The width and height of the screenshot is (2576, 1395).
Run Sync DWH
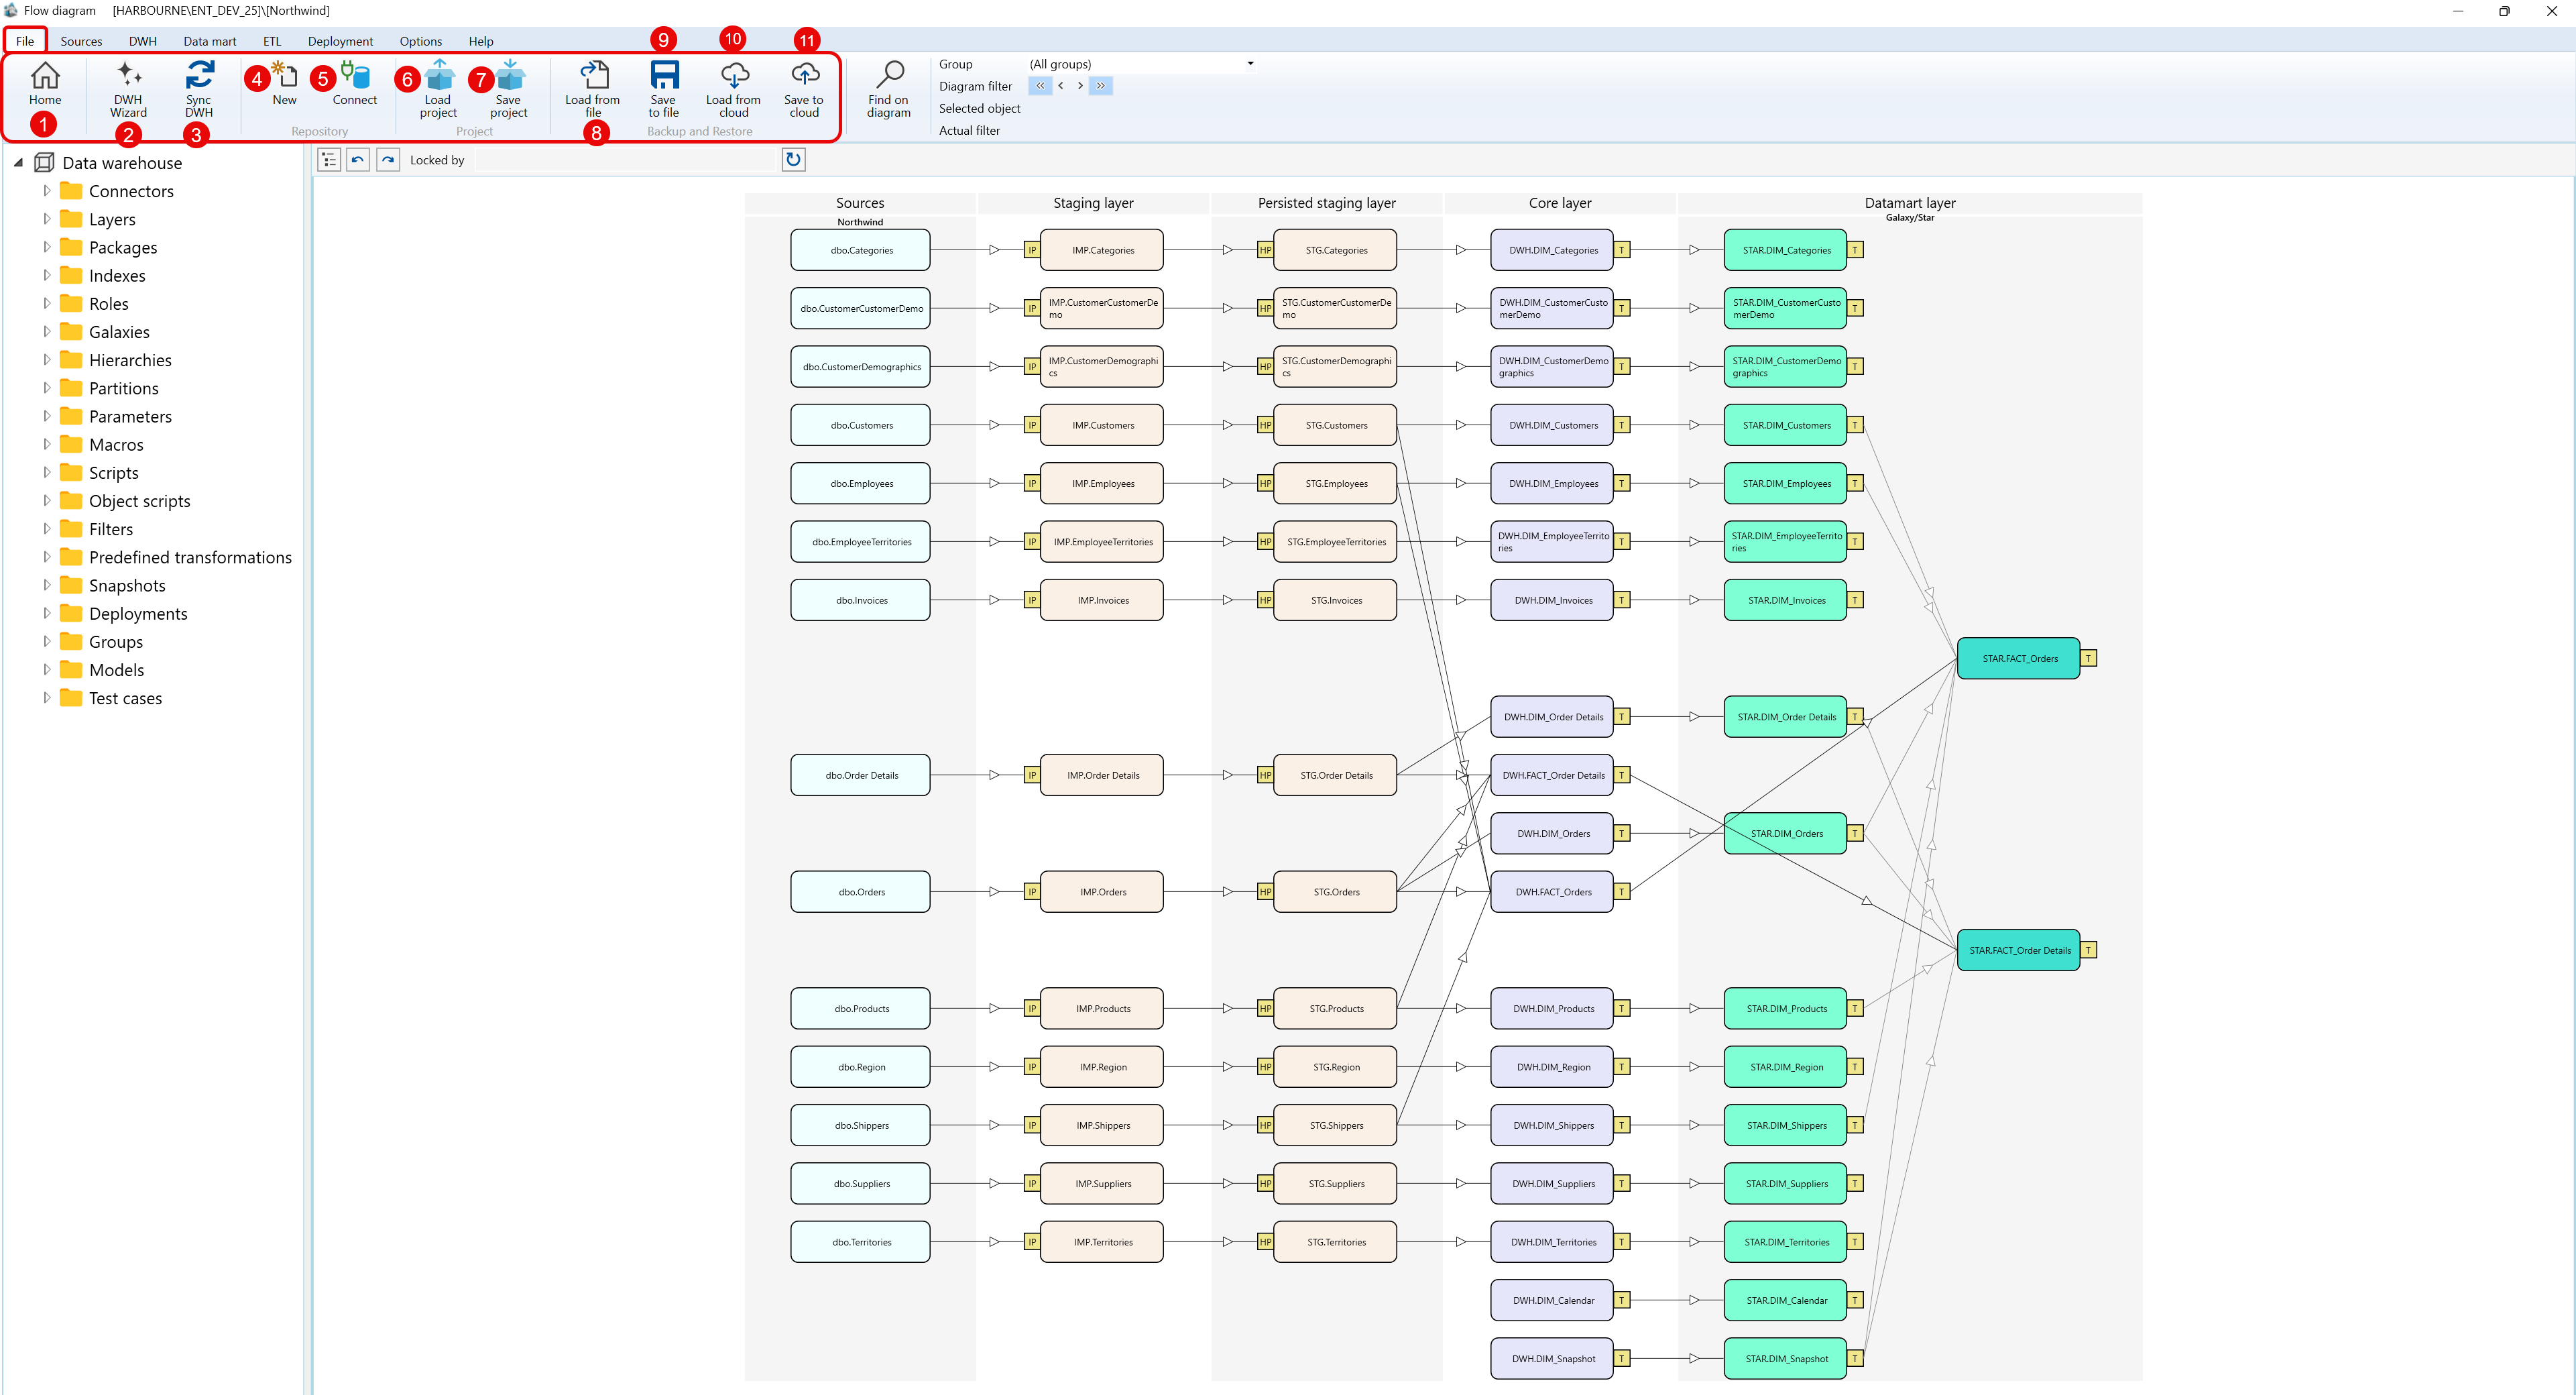(x=198, y=89)
